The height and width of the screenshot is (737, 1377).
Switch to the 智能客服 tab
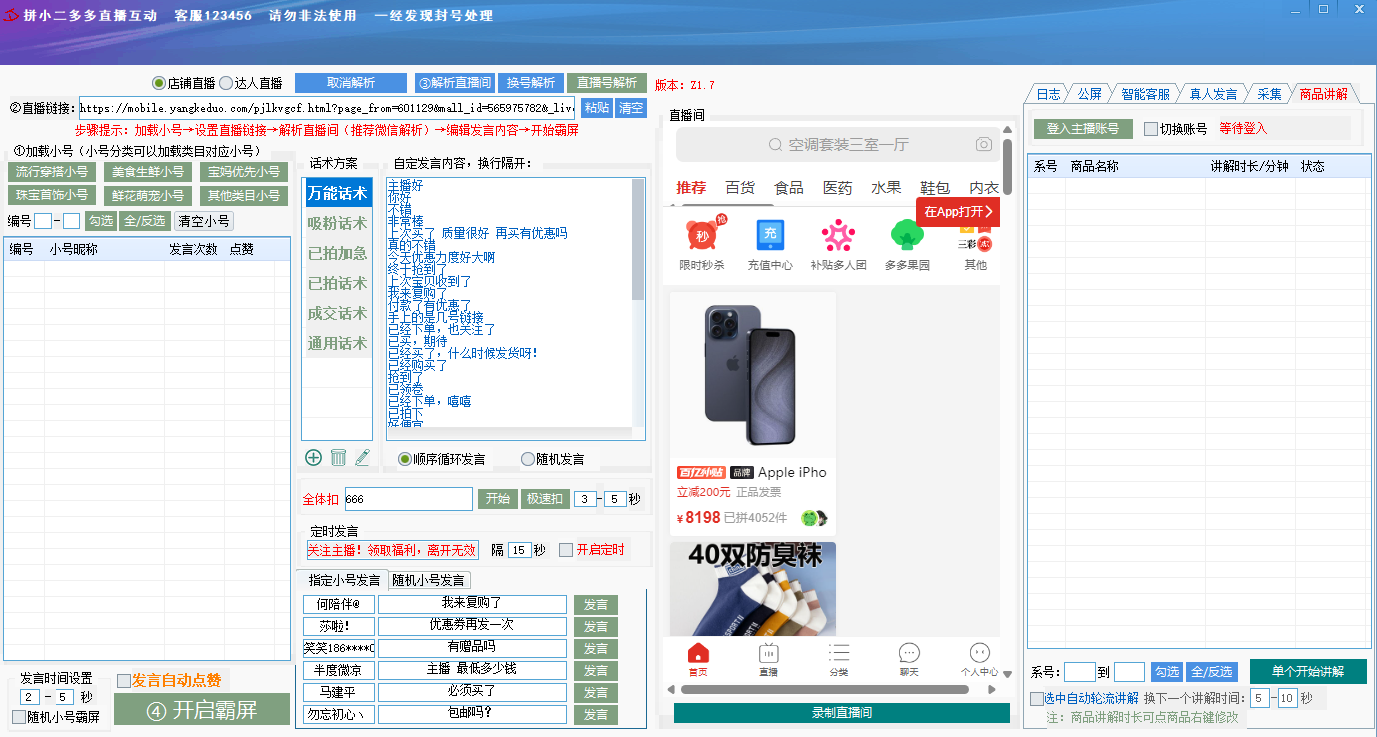coord(1145,94)
